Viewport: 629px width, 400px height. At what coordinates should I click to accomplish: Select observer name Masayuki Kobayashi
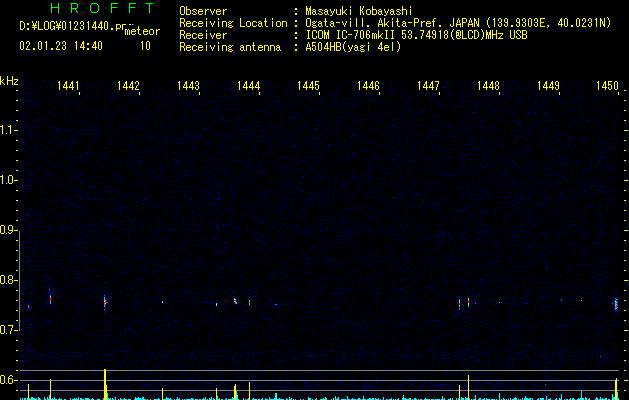click(359, 11)
